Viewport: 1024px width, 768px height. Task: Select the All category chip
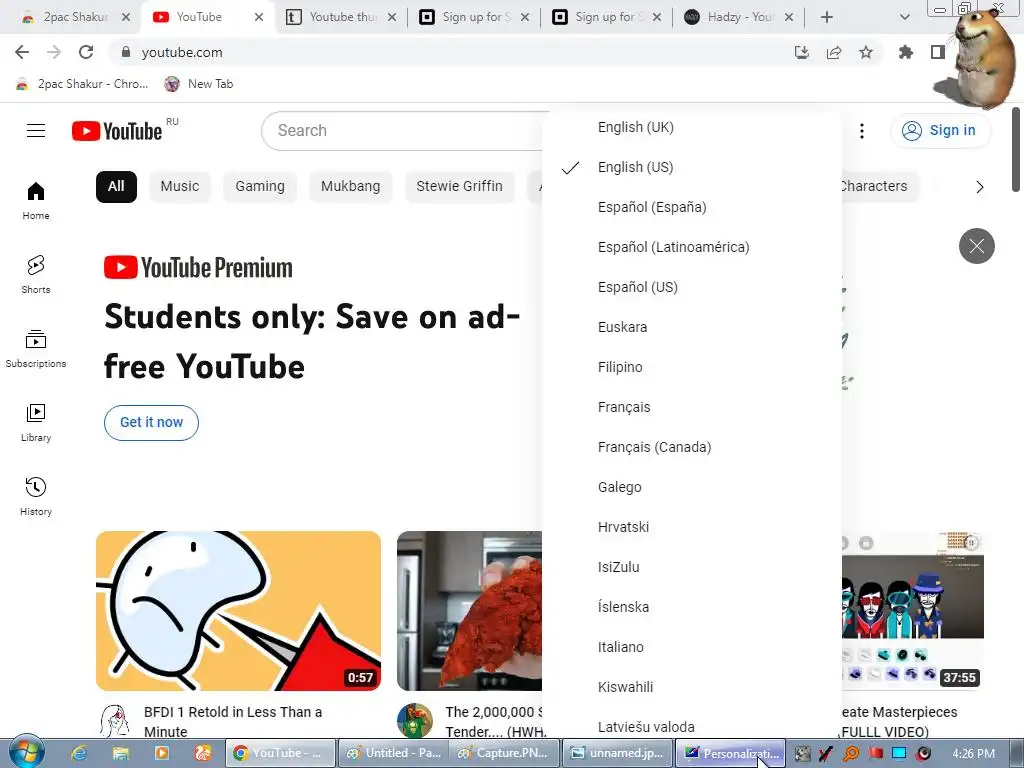tap(116, 187)
